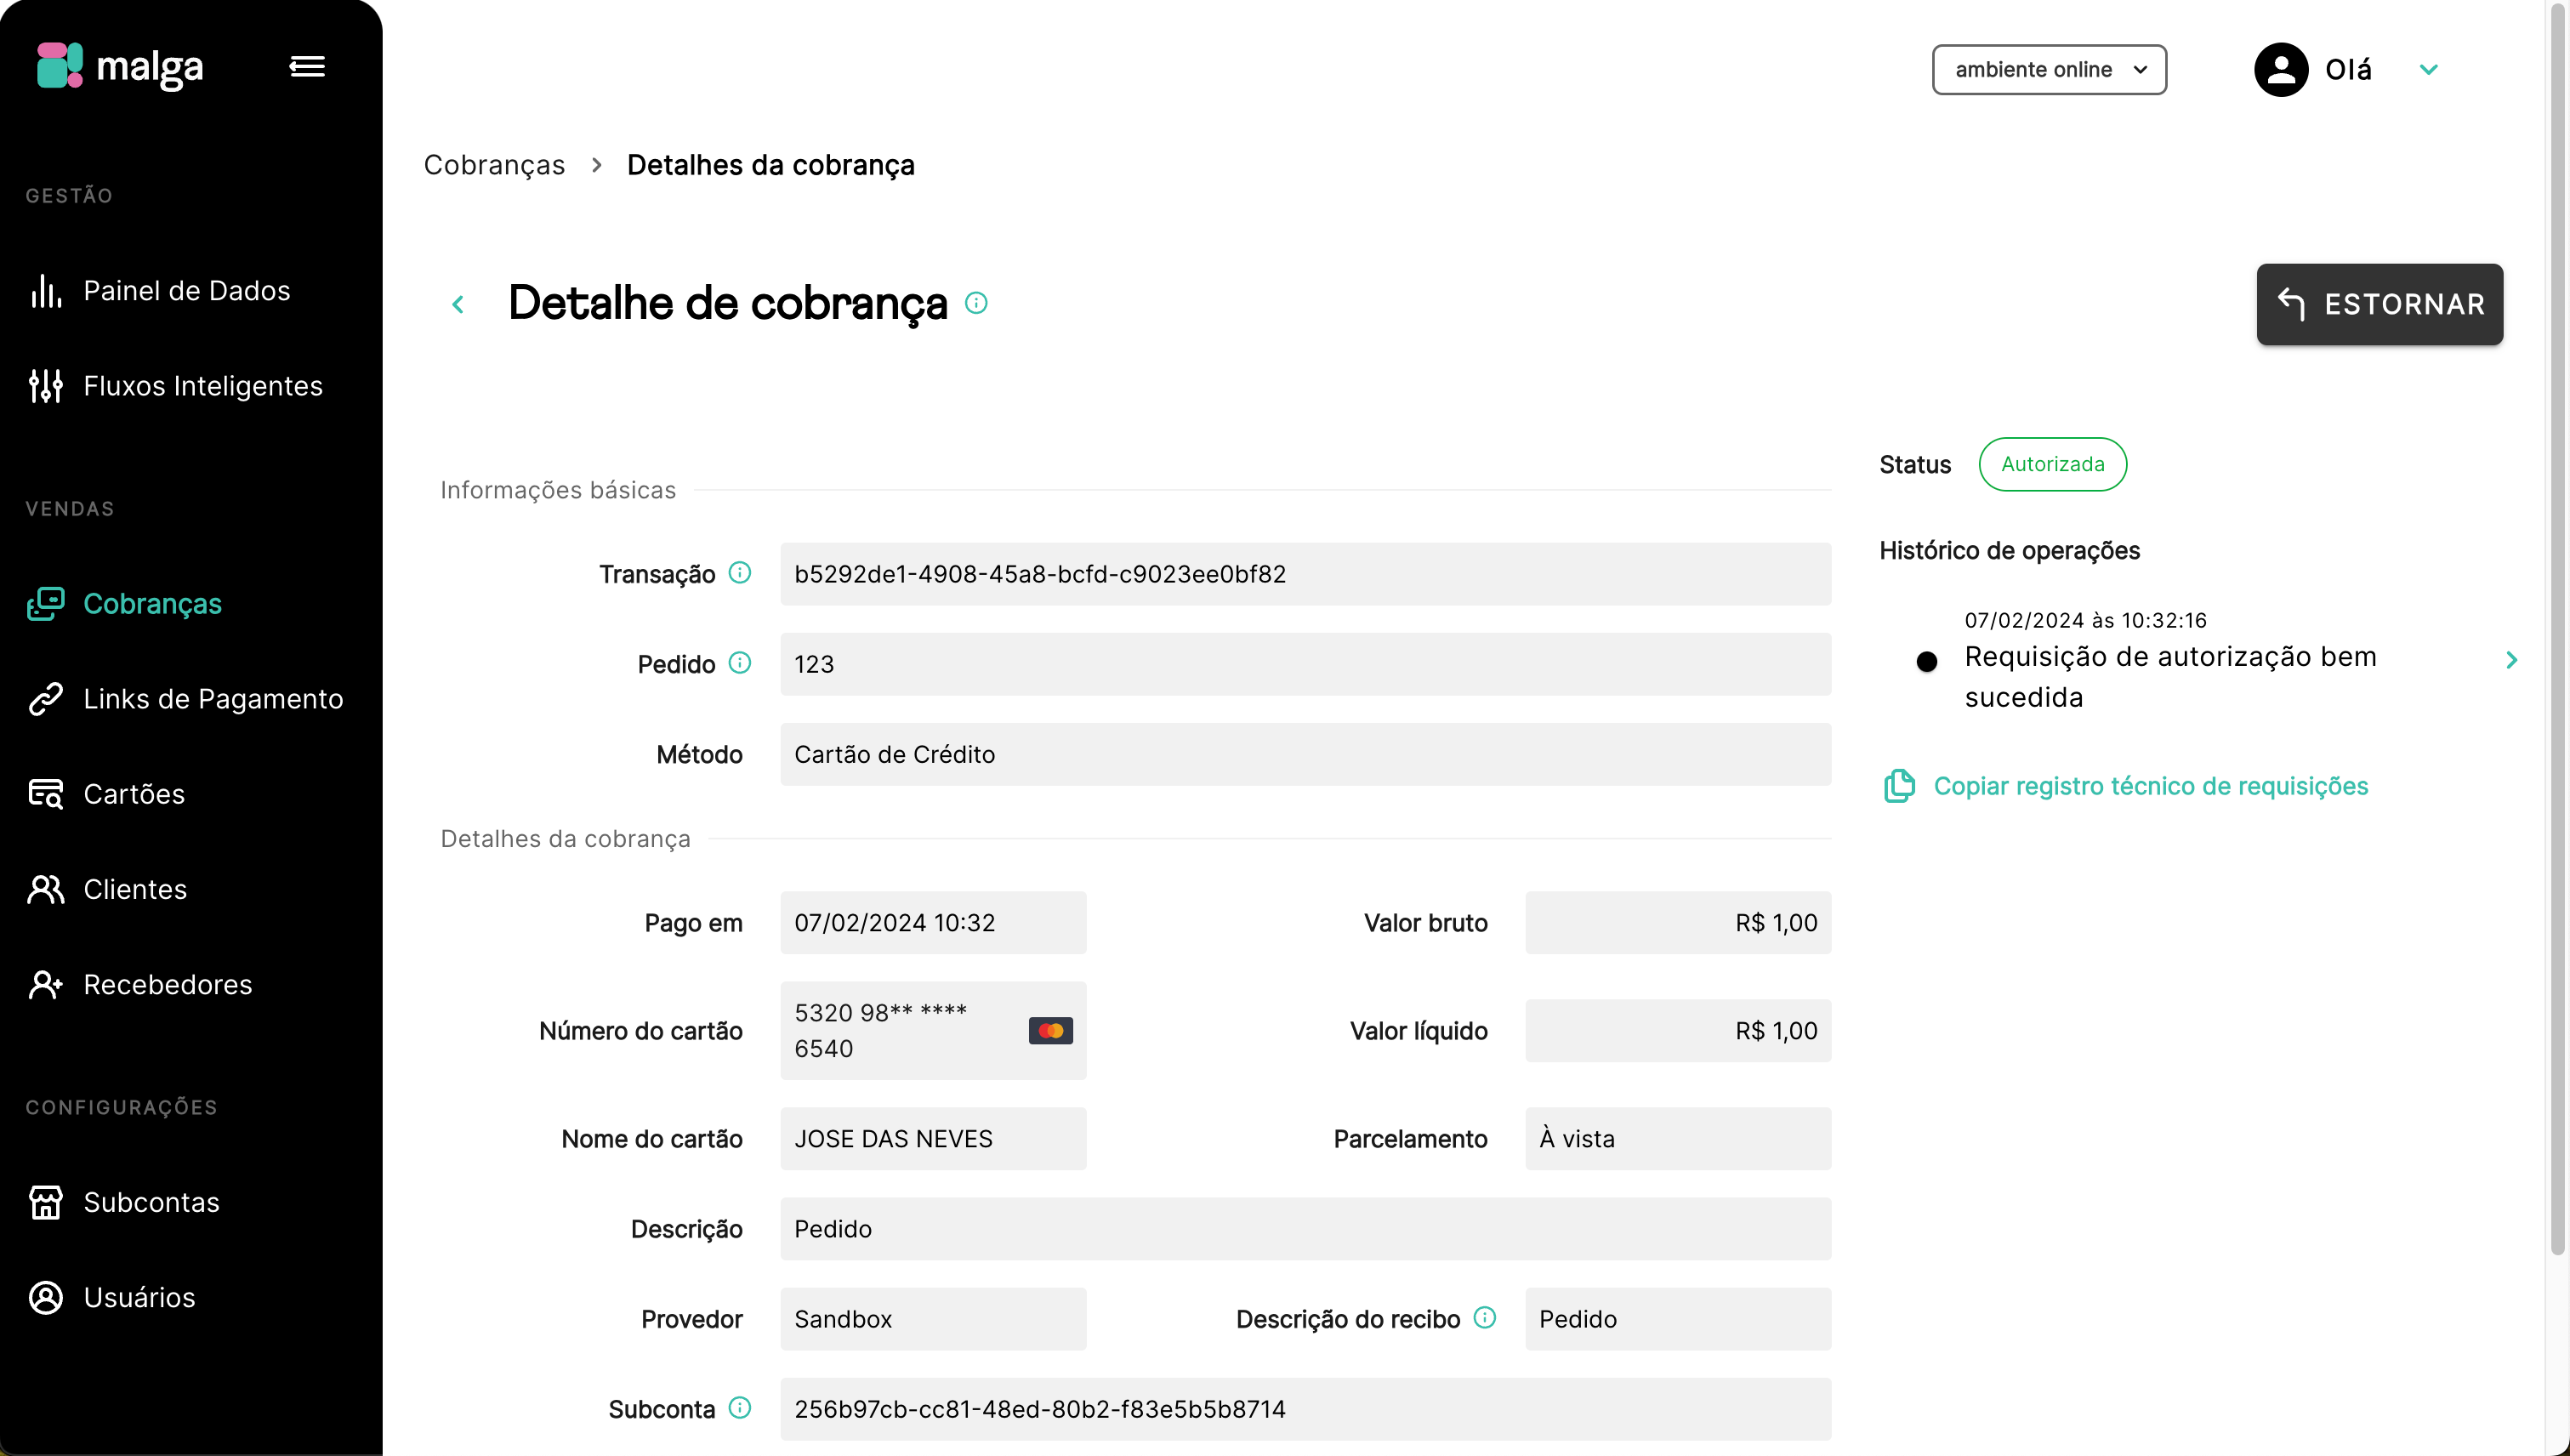Click the info icon beside Subconta
Image resolution: width=2570 pixels, height=1456 pixels.
pyautogui.click(x=740, y=1408)
